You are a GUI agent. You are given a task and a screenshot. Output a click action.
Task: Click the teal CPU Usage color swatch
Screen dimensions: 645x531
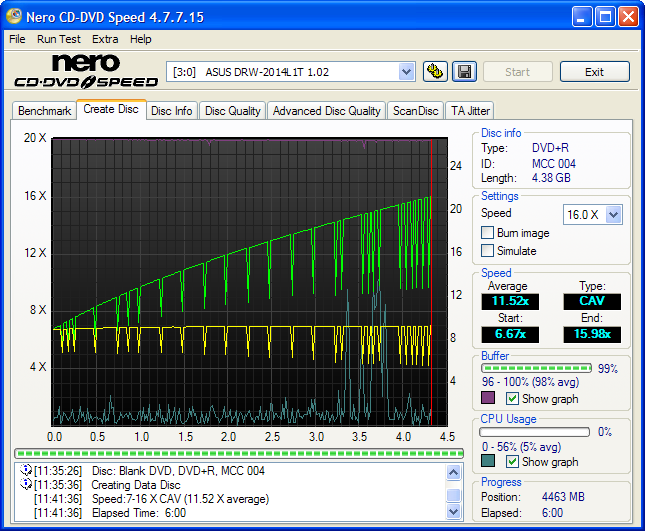[x=488, y=462]
